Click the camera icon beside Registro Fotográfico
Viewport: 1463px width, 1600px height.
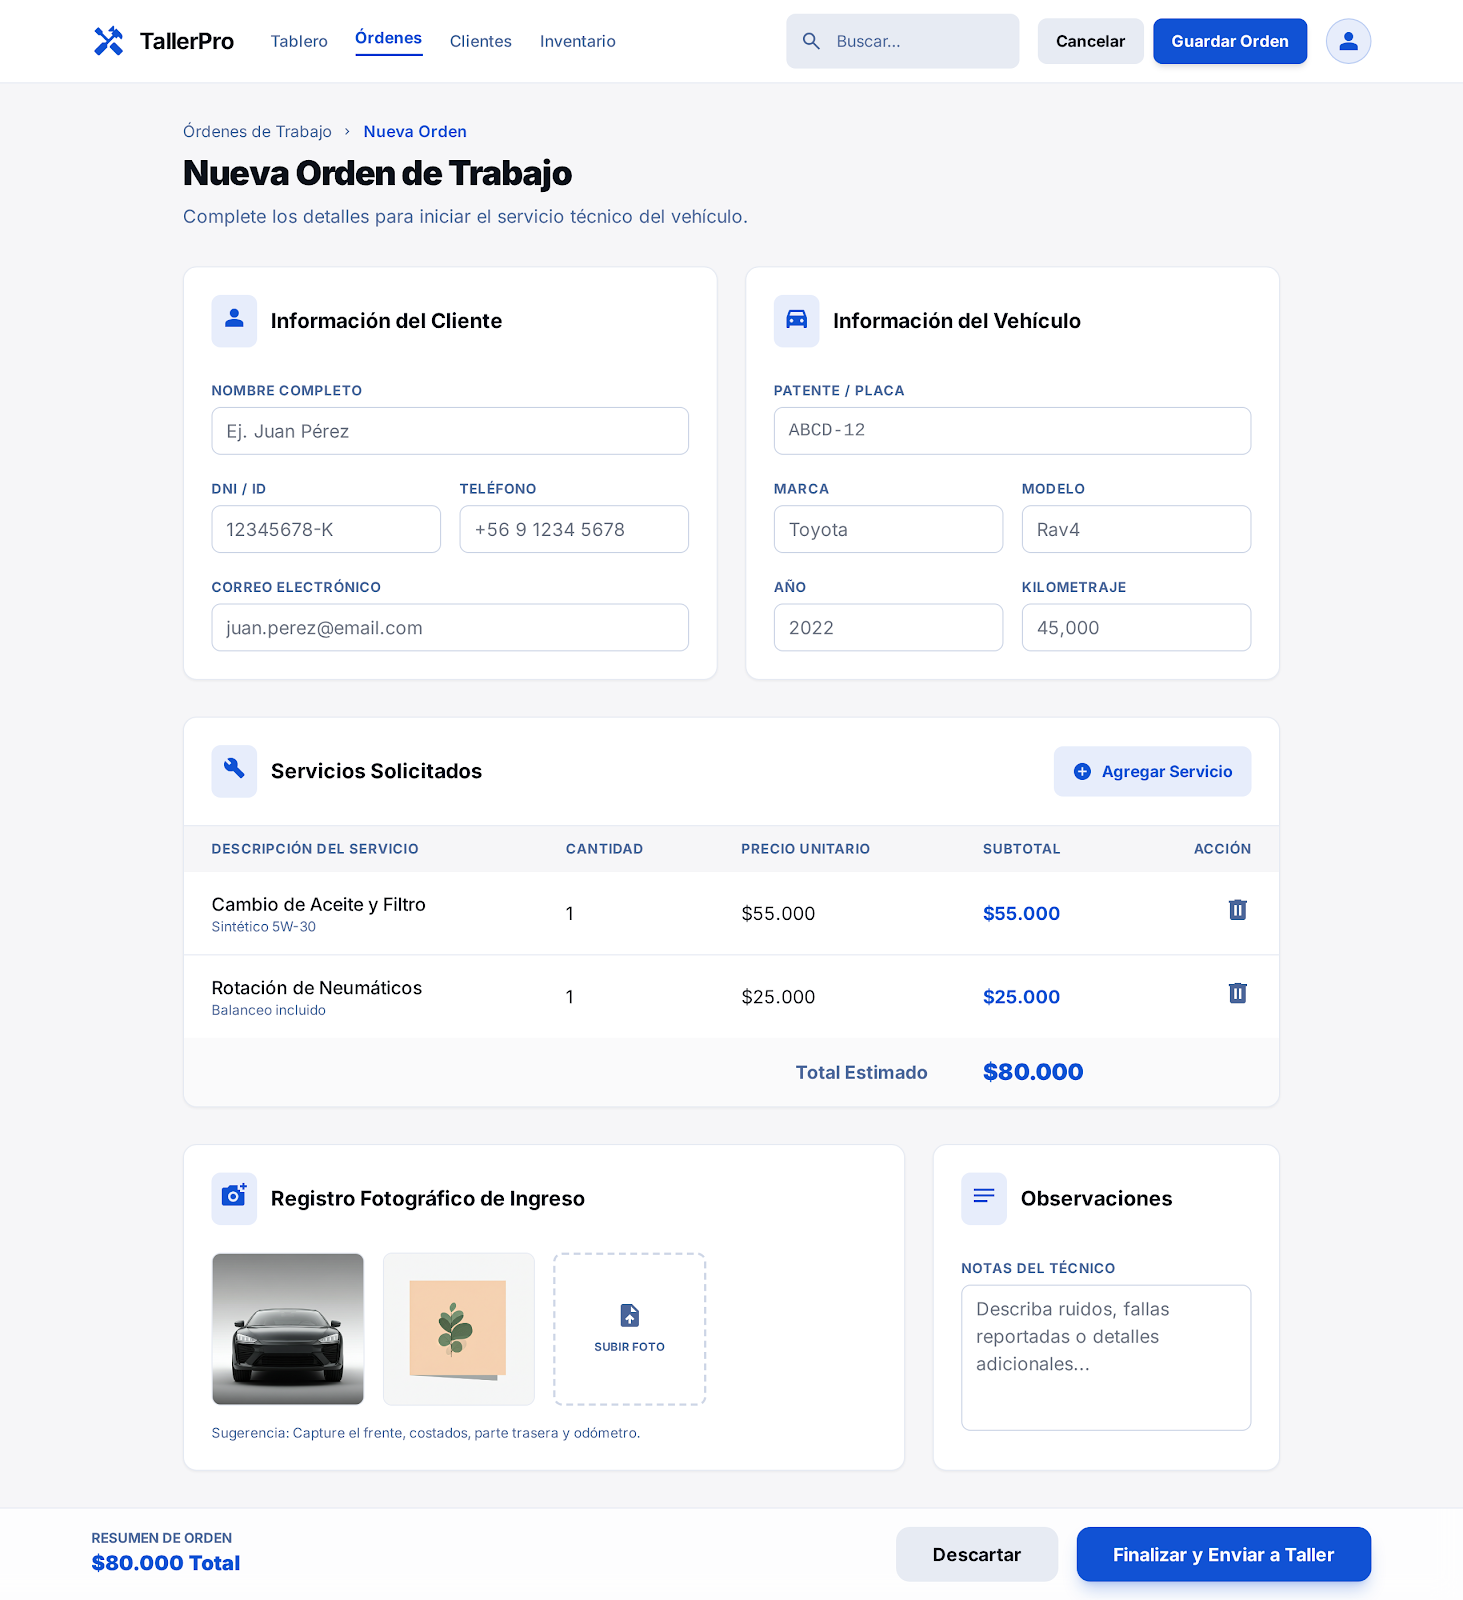click(x=234, y=1198)
